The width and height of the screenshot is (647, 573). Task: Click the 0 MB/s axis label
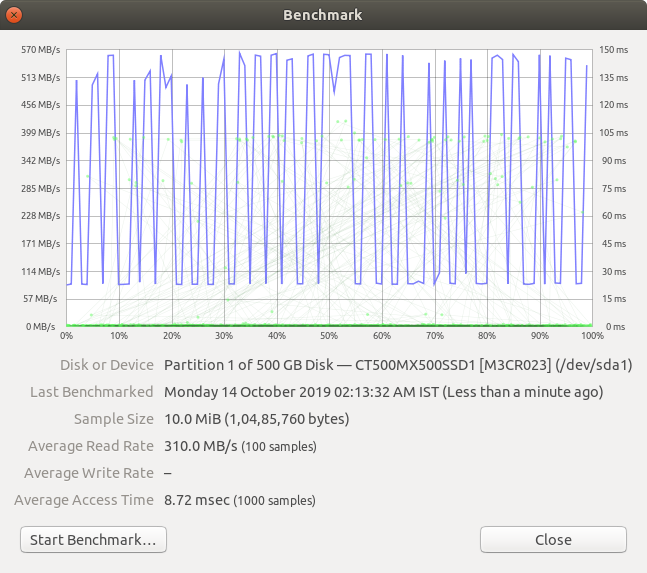pos(40,327)
